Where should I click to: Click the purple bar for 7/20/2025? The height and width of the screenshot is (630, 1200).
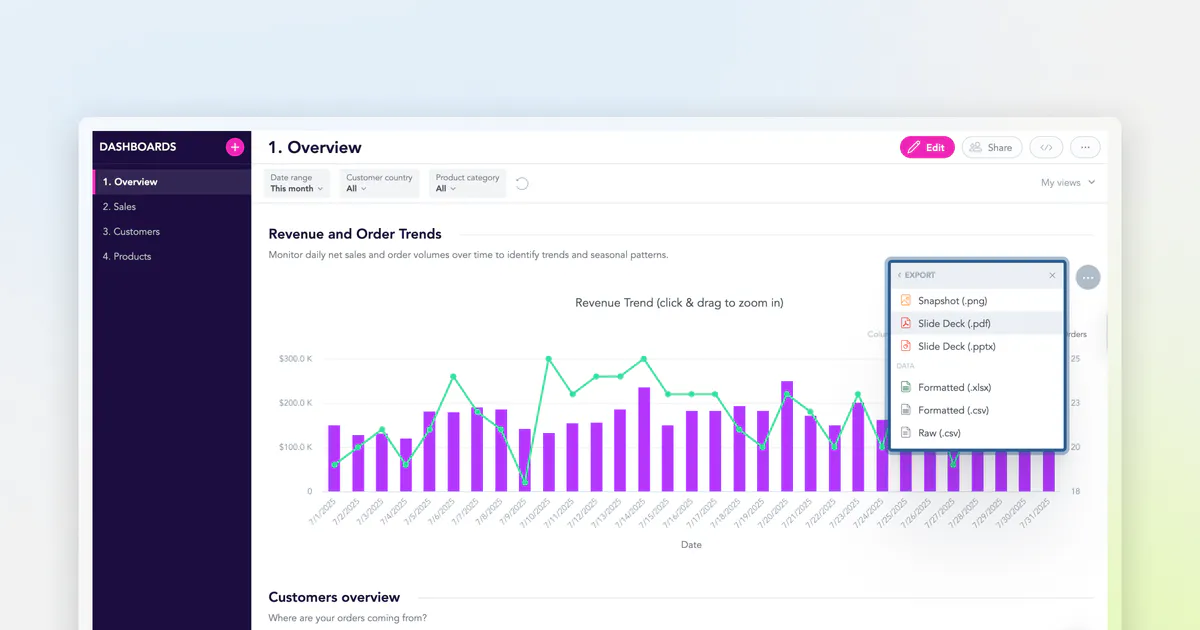click(787, 436)
